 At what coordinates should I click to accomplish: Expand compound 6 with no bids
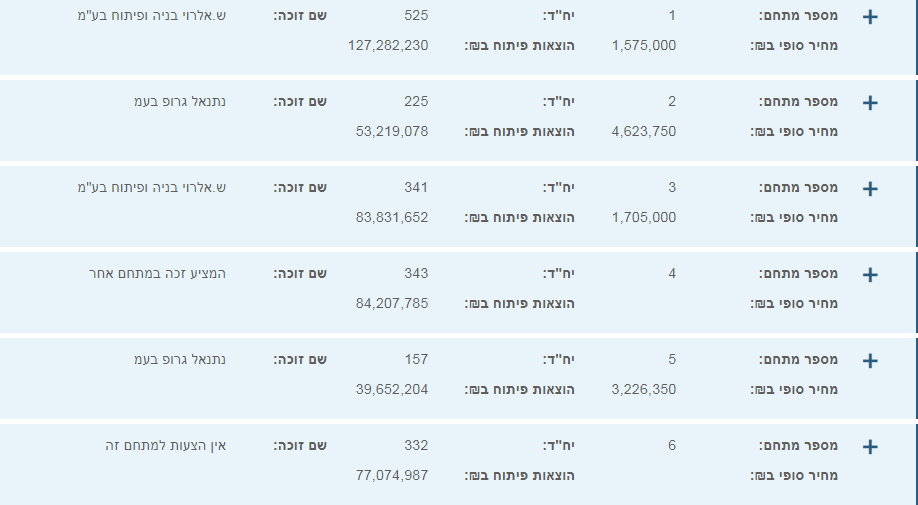[870, 447]
